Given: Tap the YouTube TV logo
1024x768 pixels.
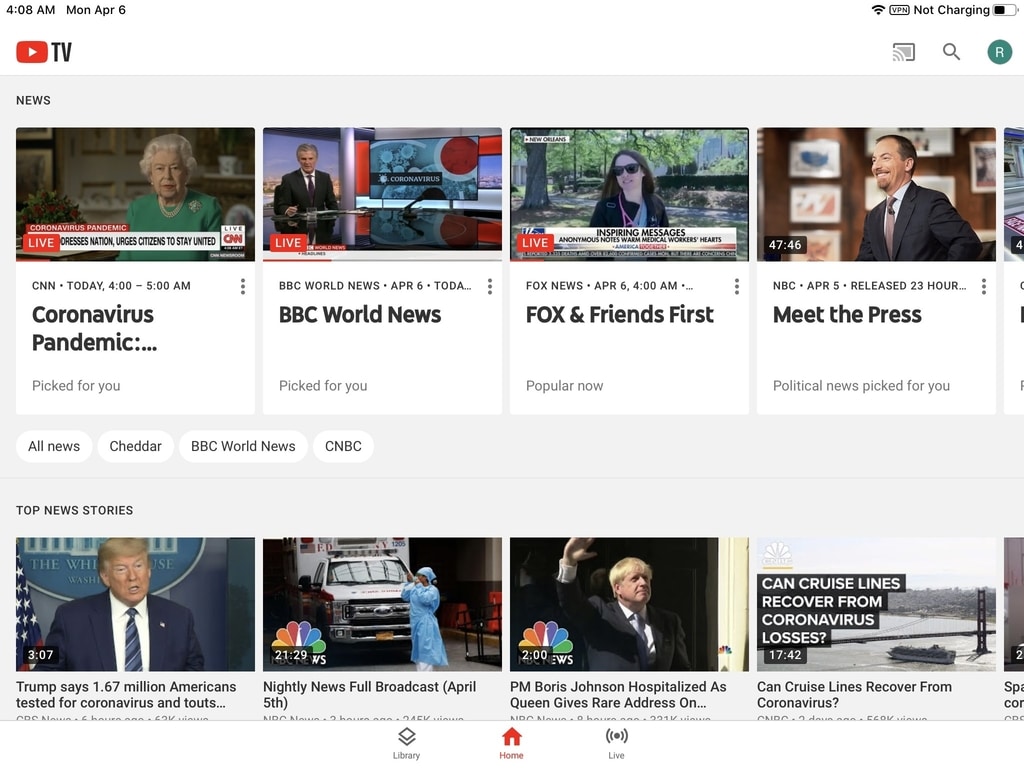Looking at the screenshot, I should (x=44, y=52).
